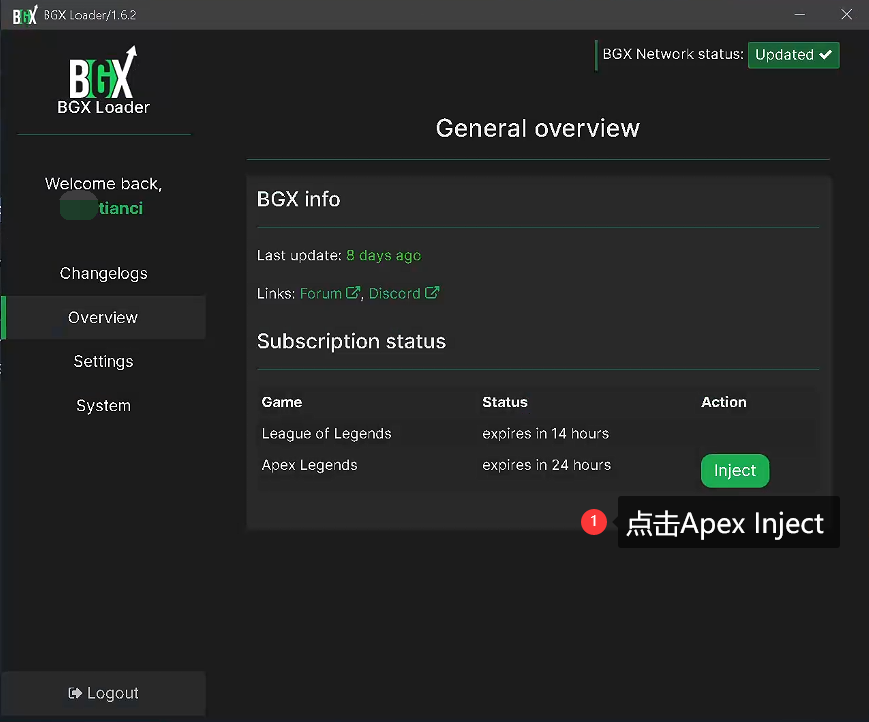Minimize the BGX Loader window
The width and height of the screenshot is (869, 722).
[800, 14]
